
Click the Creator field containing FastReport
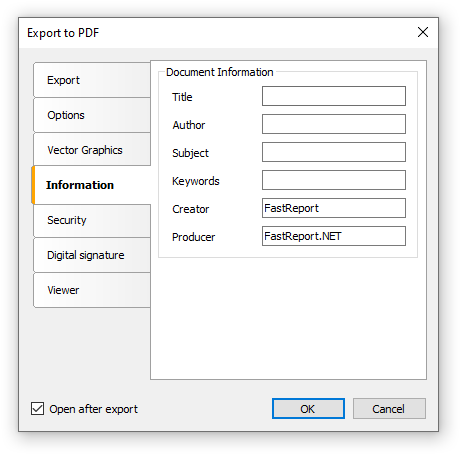334,208
